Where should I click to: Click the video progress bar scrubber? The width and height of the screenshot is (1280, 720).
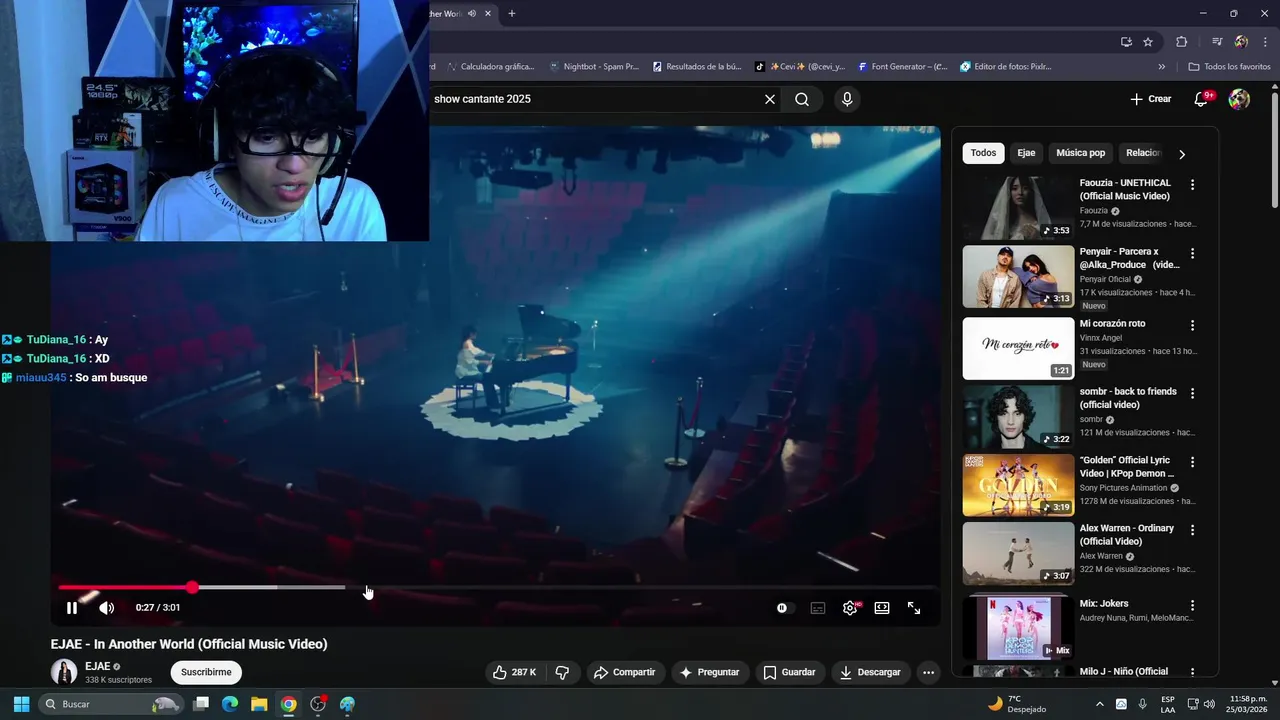192,588
